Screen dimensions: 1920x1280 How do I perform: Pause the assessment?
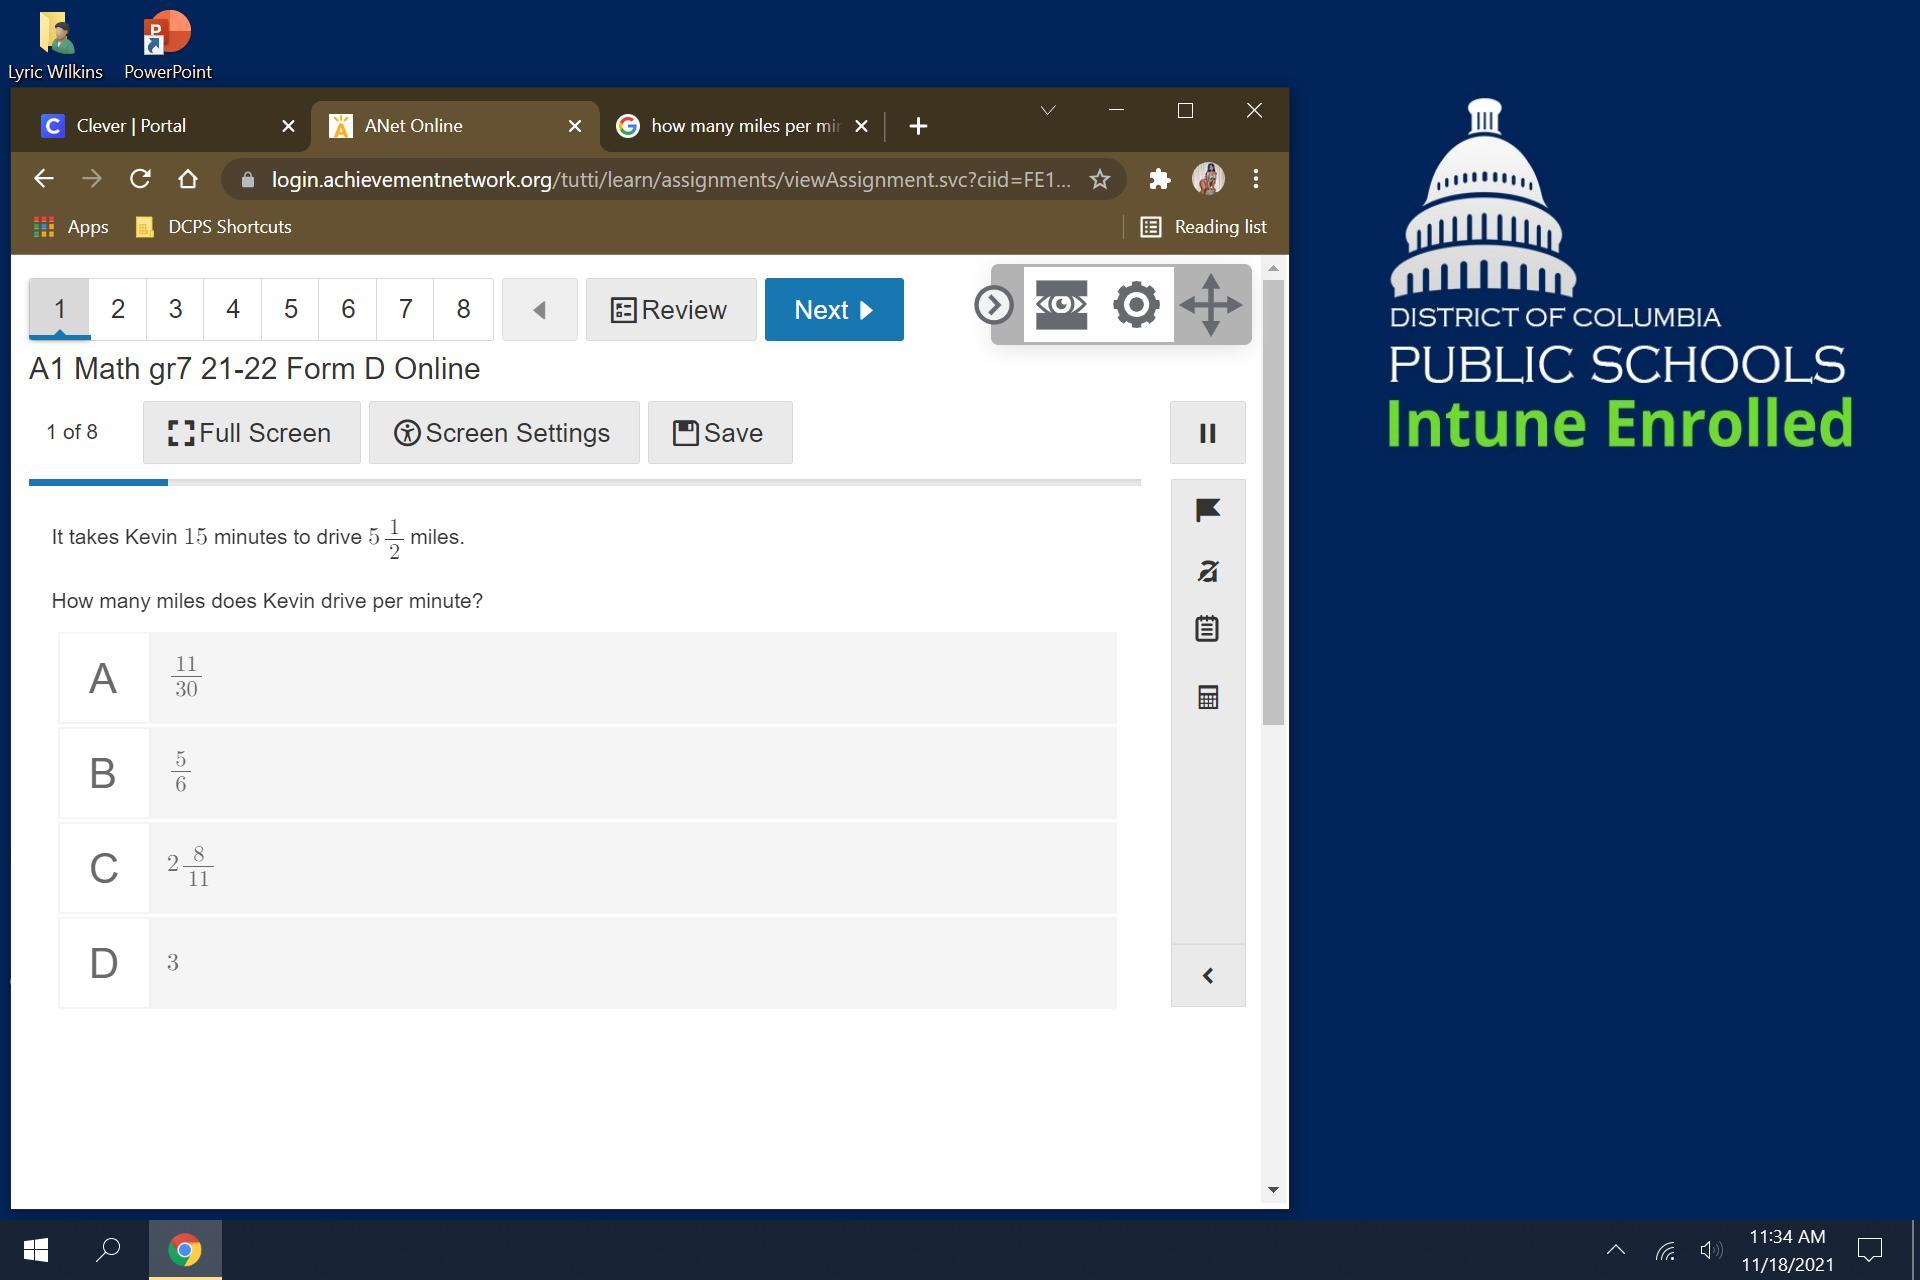[1207, 433]
